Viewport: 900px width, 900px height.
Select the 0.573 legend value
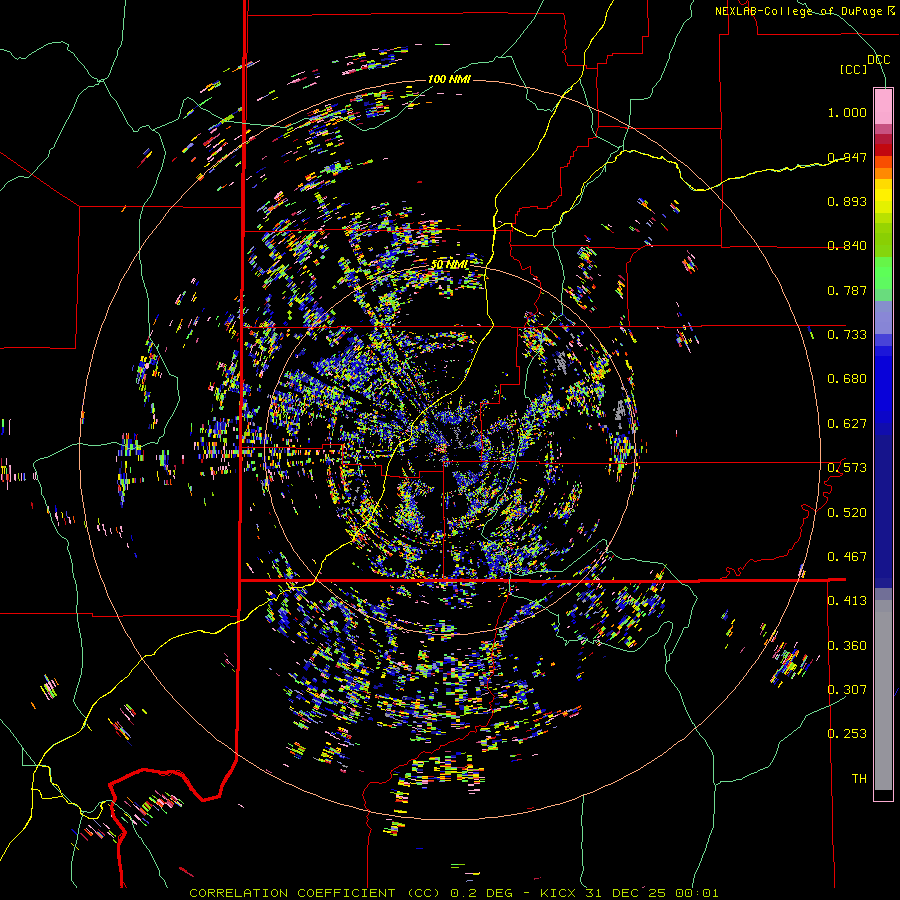(x=847, y=468)
